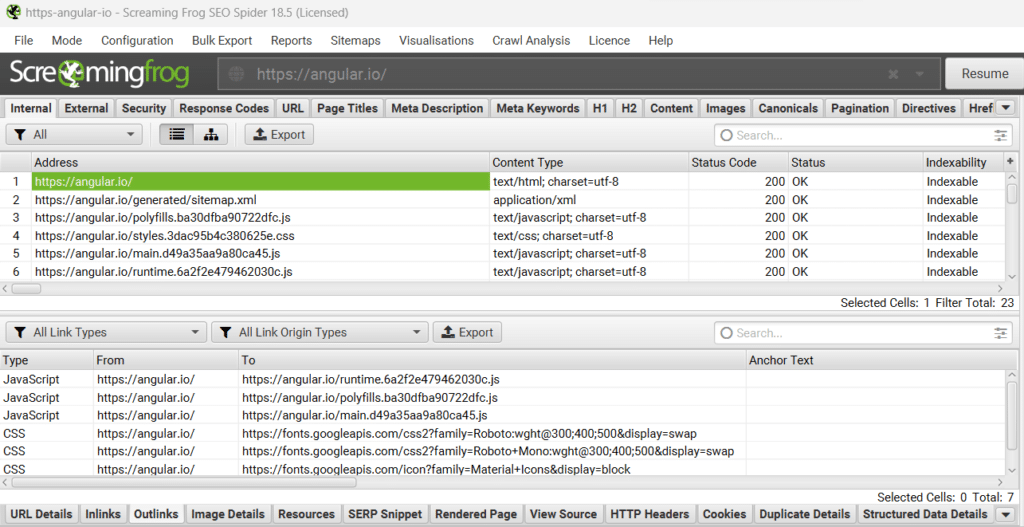The width and height of the screenshot is (1024, 527).
Task: Switch to the Page Titles tab
Action: [x=347, y=108]
